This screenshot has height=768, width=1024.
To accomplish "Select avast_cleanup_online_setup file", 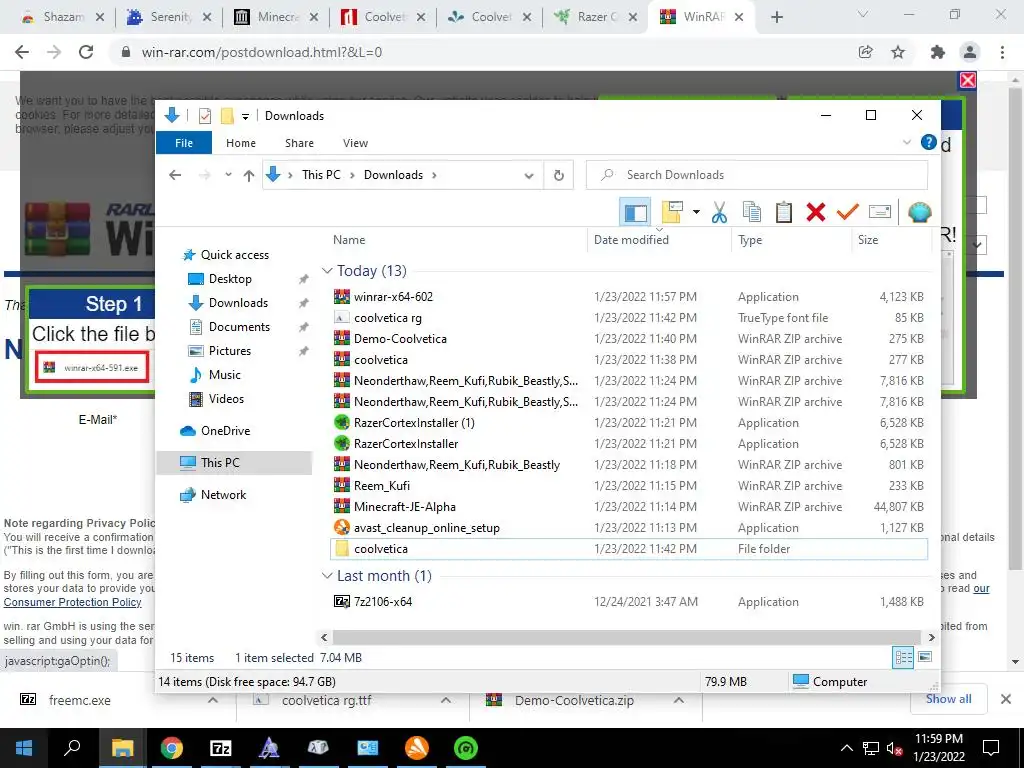I will coord(629,528).
